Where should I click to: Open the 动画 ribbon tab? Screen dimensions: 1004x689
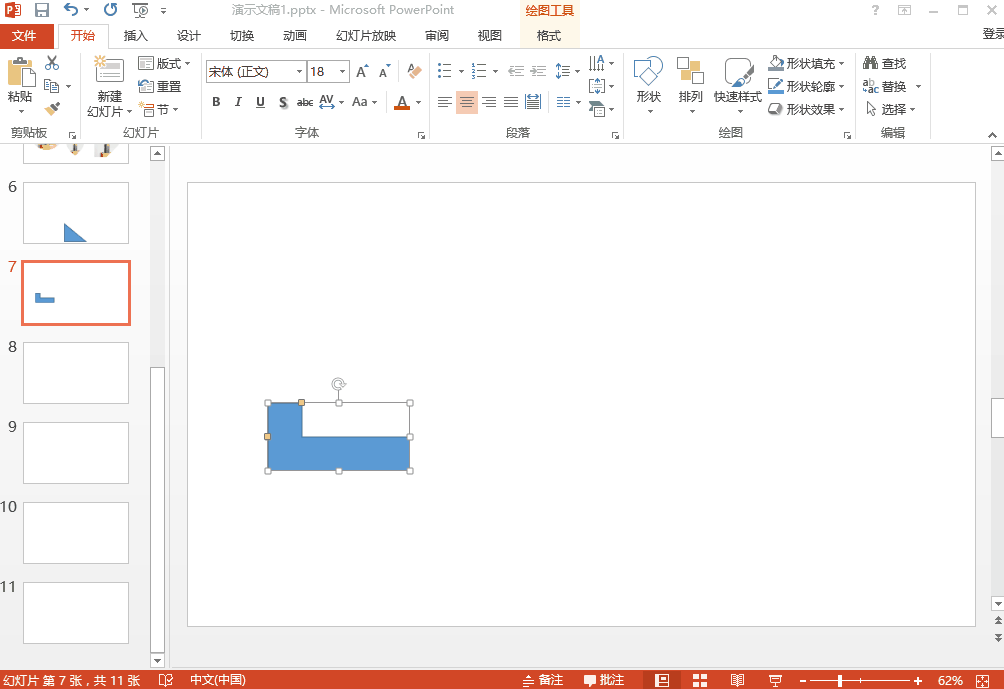pyautogui.click(x=295, y=36)
